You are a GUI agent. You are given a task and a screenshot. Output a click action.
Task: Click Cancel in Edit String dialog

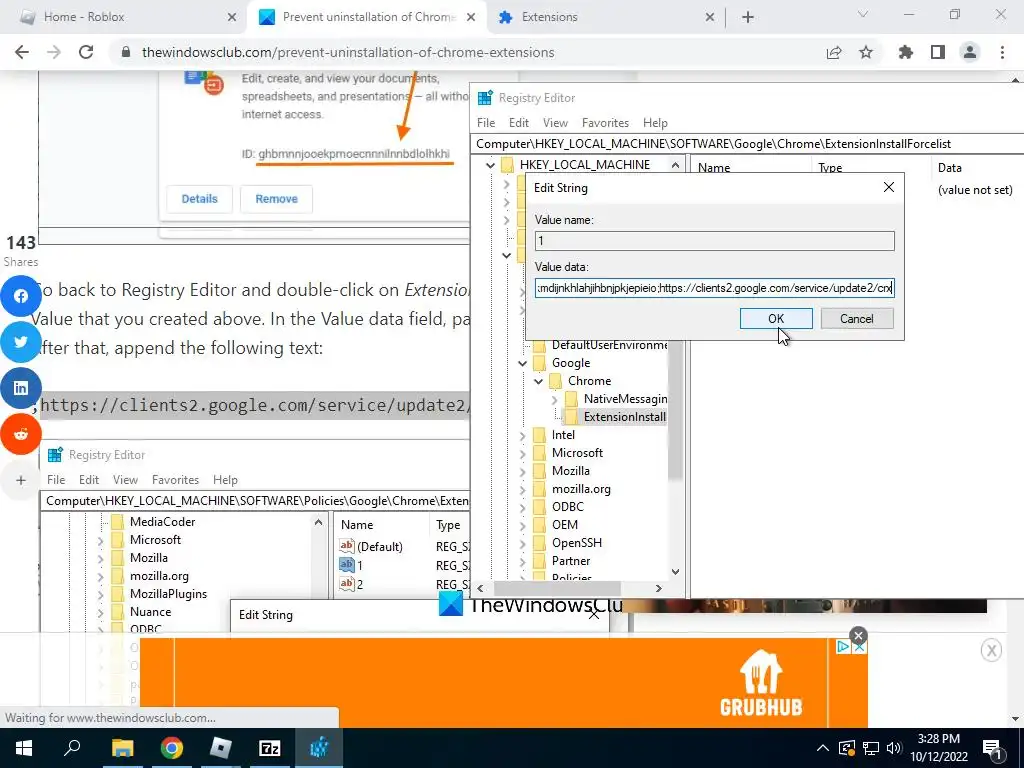(856, 319)
